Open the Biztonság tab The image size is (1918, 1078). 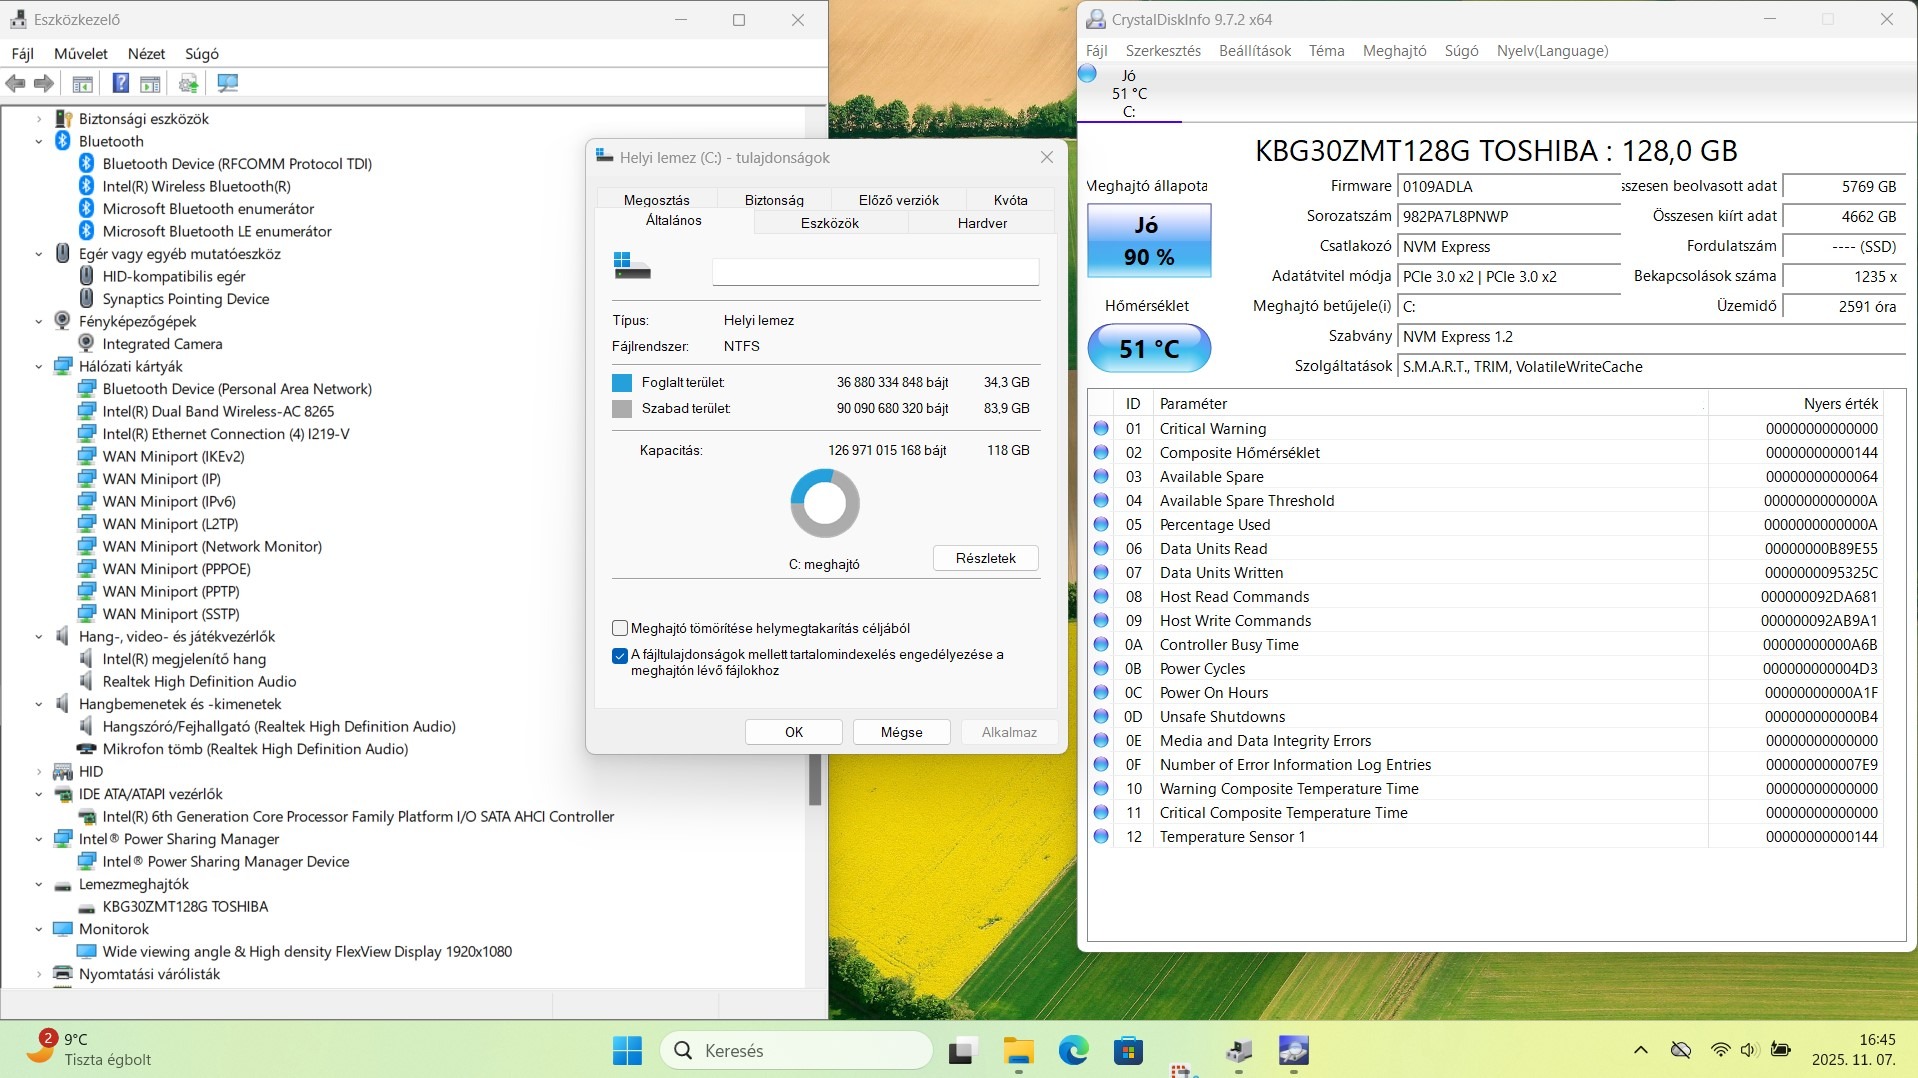(774, 200)
